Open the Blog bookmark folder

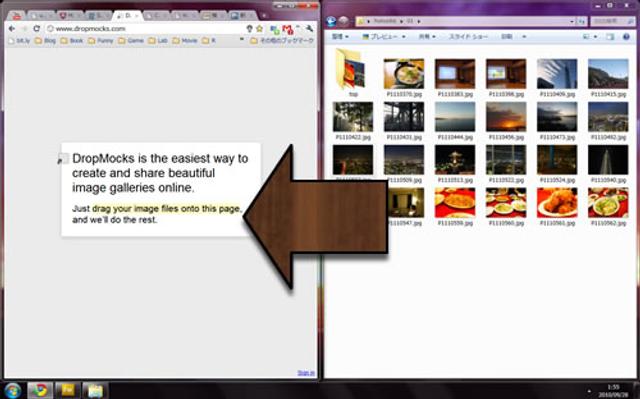45,41
